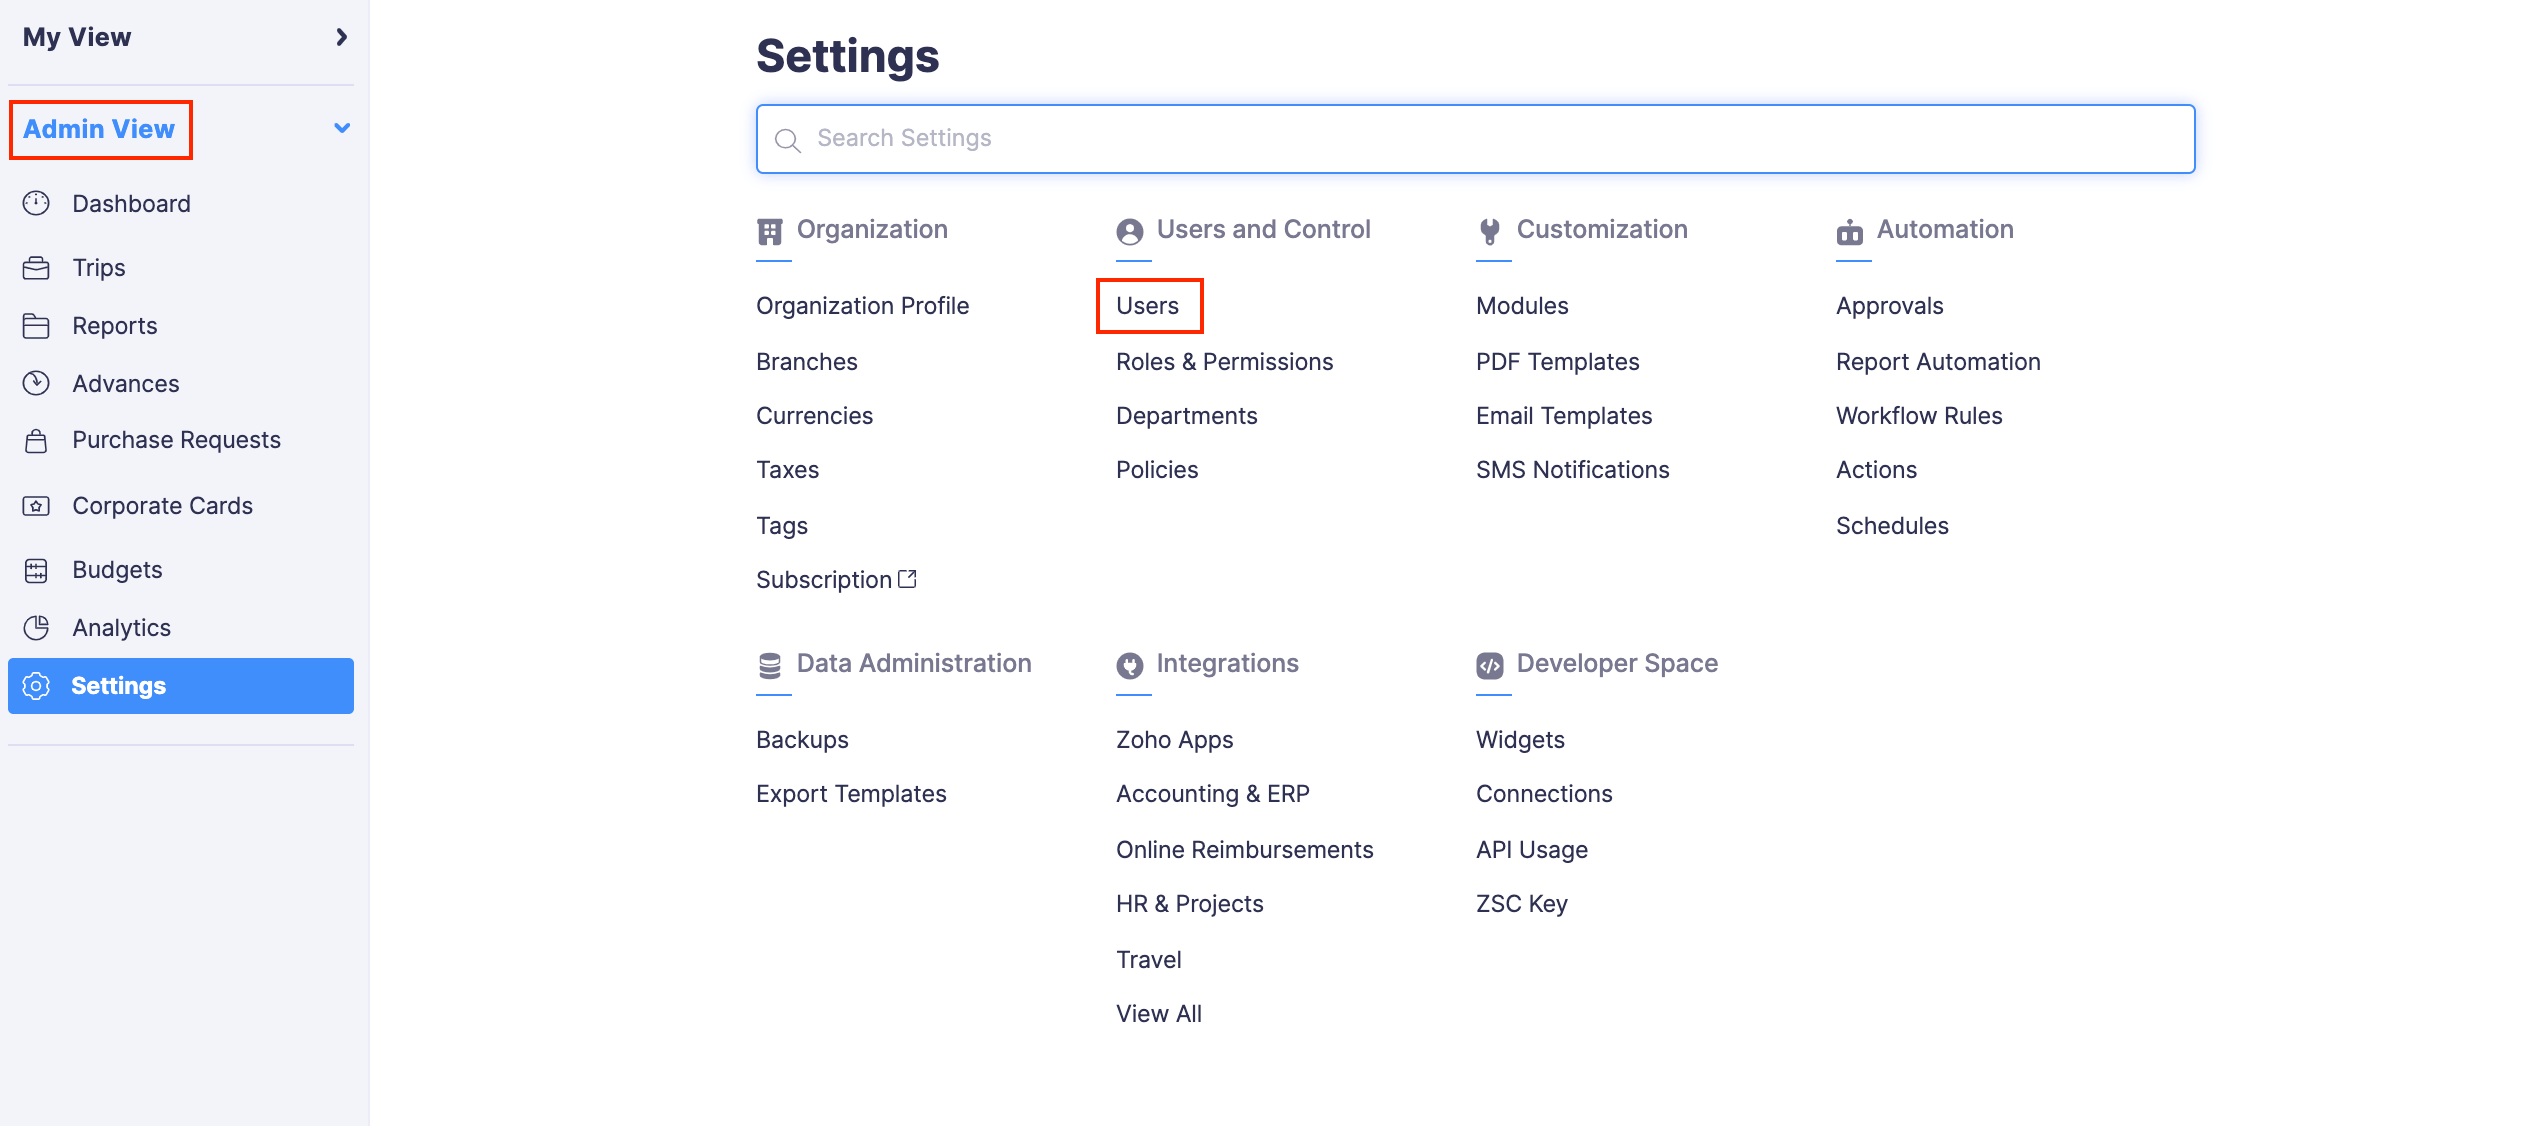
Task: Click the Corporate Cards icon
Action: pos(36,506)
